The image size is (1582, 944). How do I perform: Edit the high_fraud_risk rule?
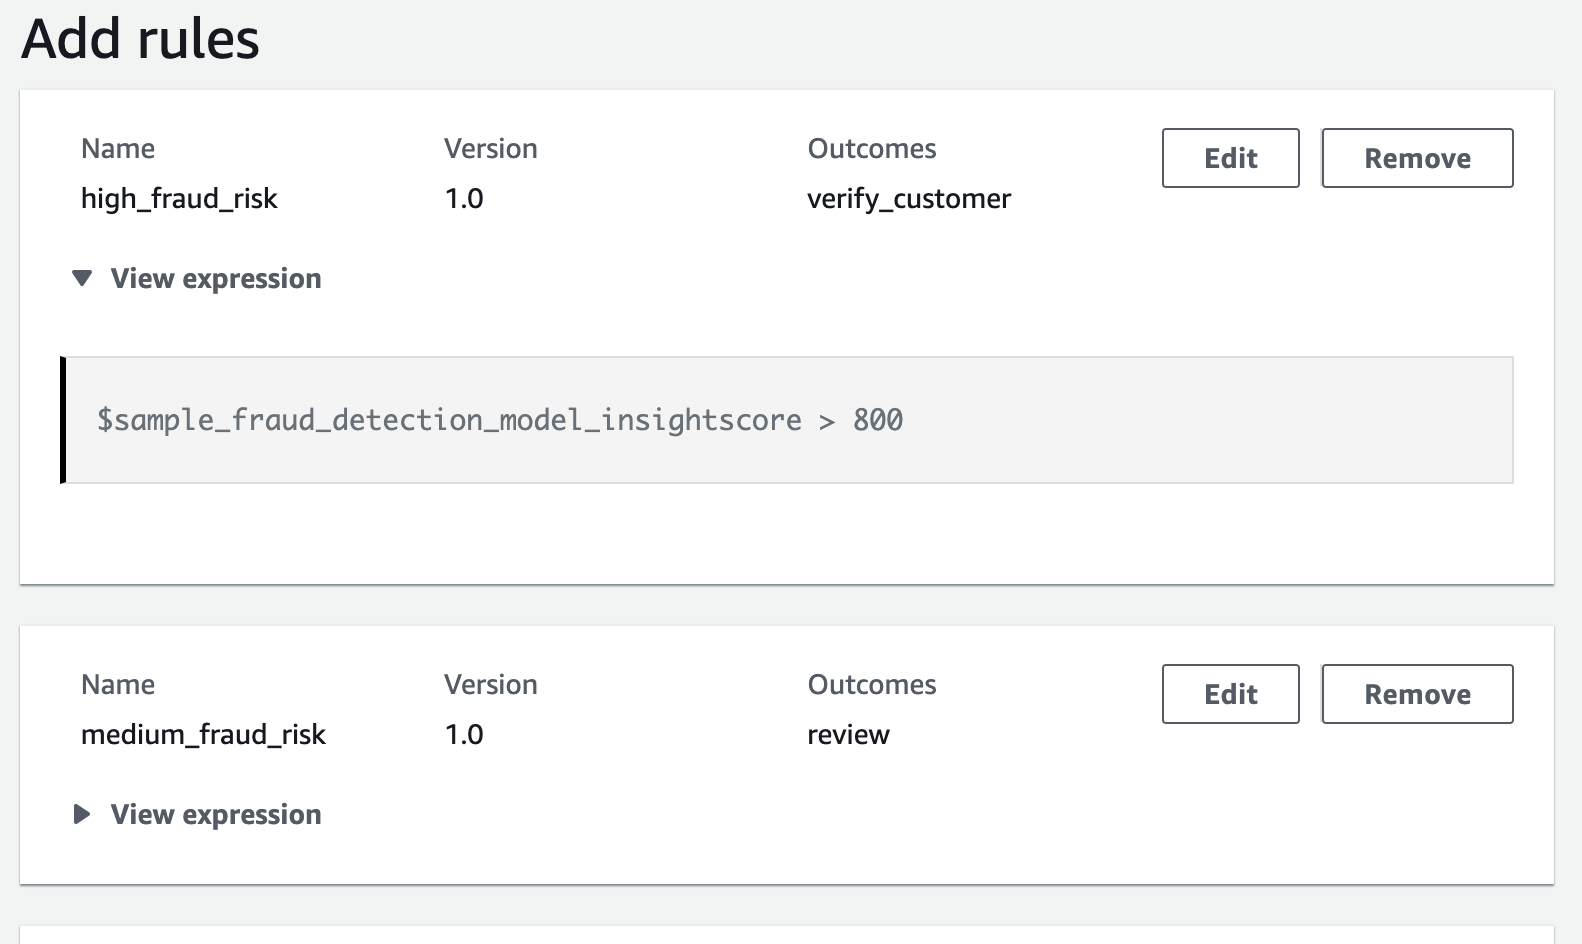pos(1230,158)
